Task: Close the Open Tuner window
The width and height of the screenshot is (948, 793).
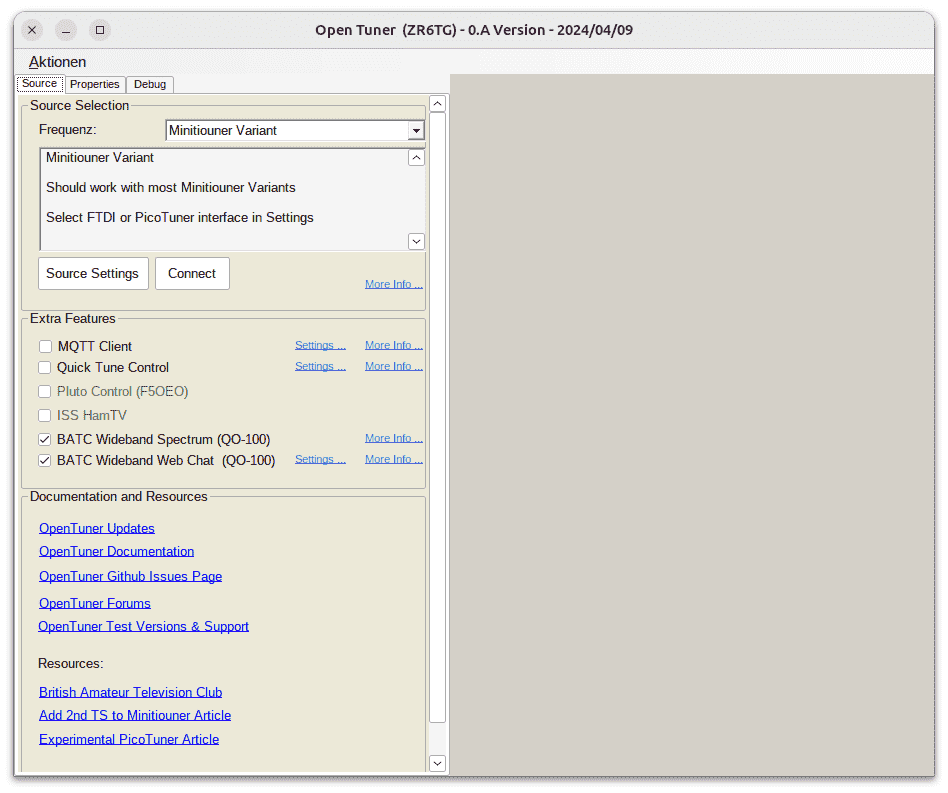Action: coord(32,30)
